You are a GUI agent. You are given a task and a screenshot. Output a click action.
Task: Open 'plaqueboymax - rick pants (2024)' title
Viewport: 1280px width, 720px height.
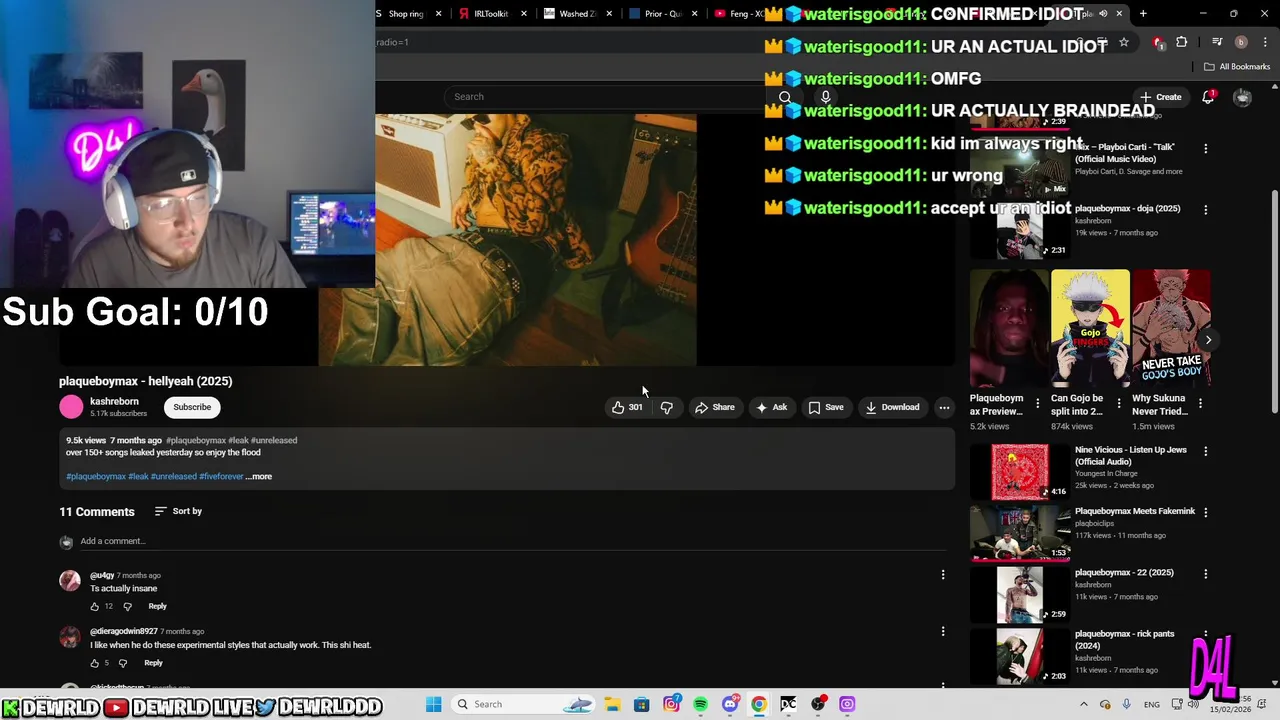tap(1125, 639)
